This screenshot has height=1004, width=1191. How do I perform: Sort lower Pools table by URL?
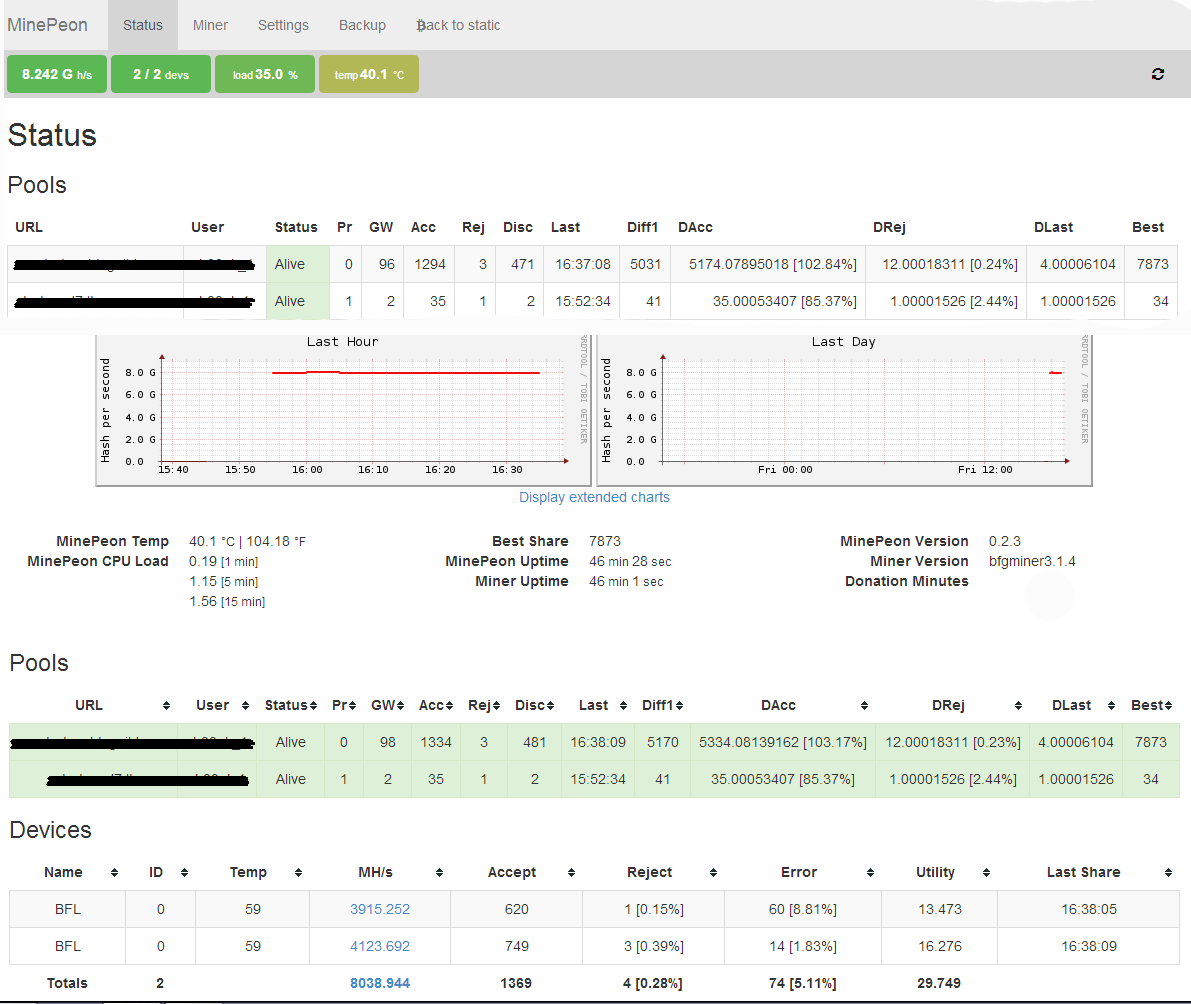[93, 706]
